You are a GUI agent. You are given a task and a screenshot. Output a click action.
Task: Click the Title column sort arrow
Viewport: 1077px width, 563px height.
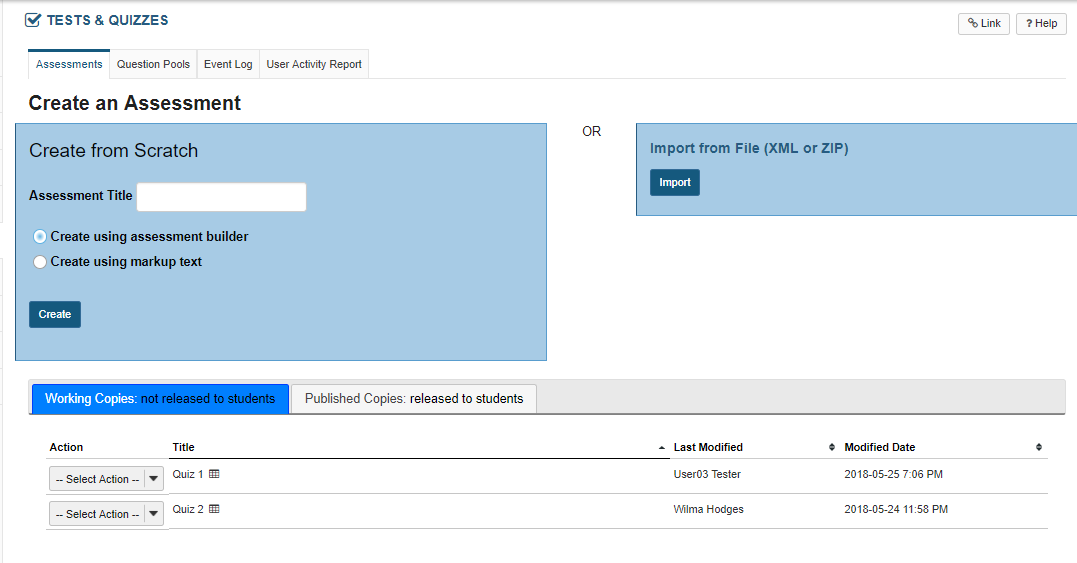pos(661,447)
